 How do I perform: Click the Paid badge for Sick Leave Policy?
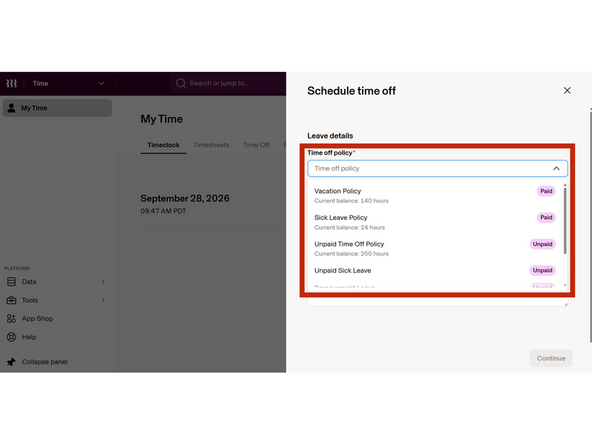coord(546,217)
